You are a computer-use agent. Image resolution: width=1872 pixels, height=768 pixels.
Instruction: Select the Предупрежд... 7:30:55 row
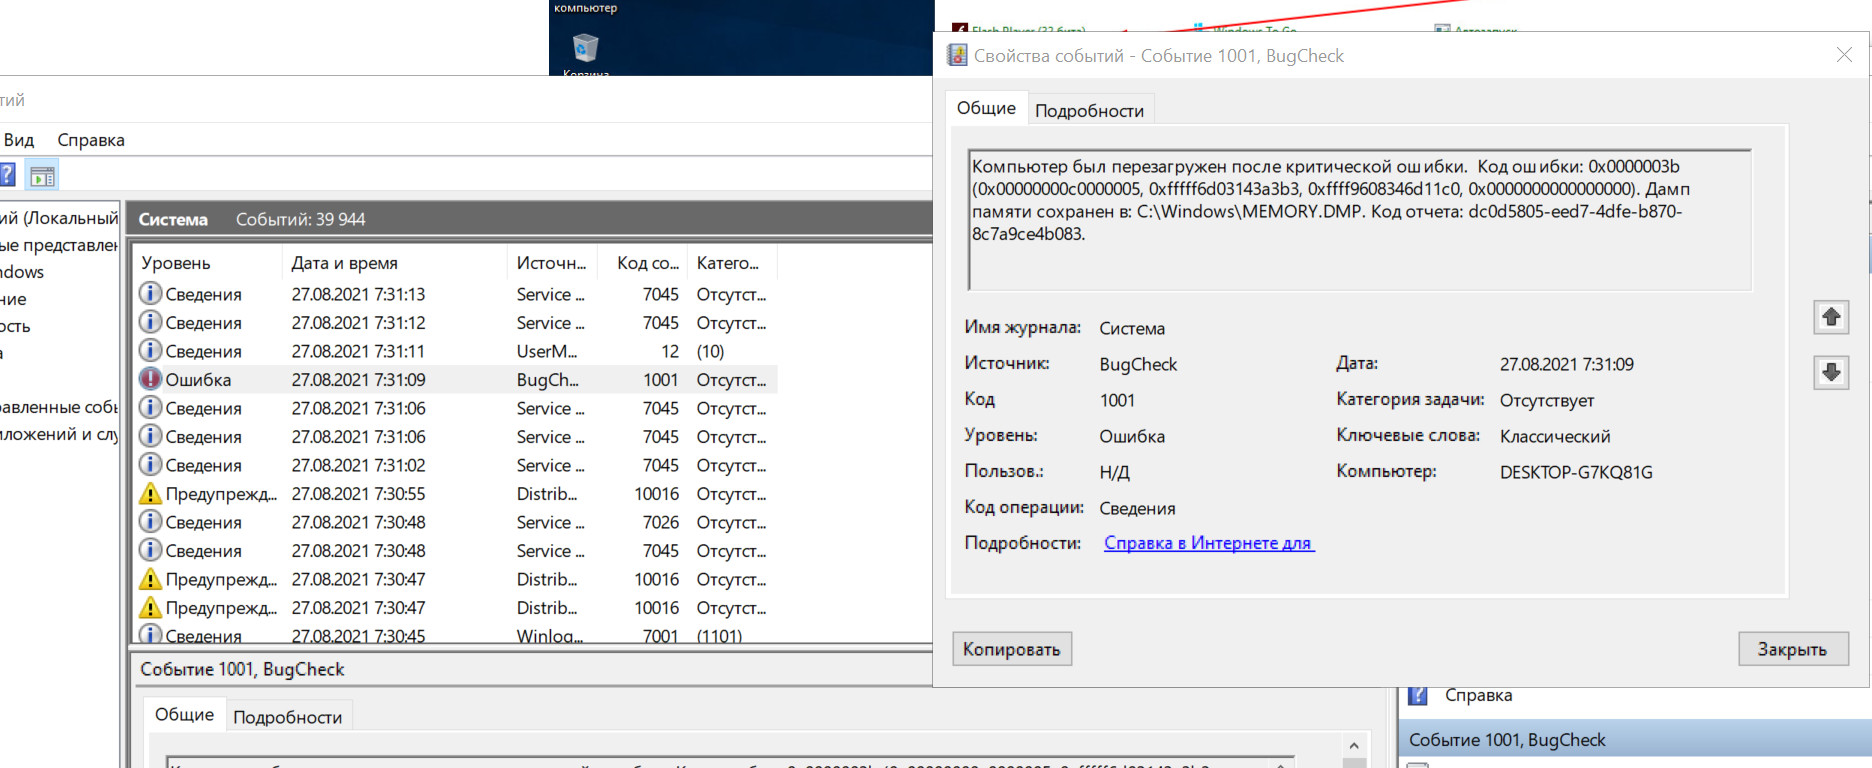(x=456, y=494)
